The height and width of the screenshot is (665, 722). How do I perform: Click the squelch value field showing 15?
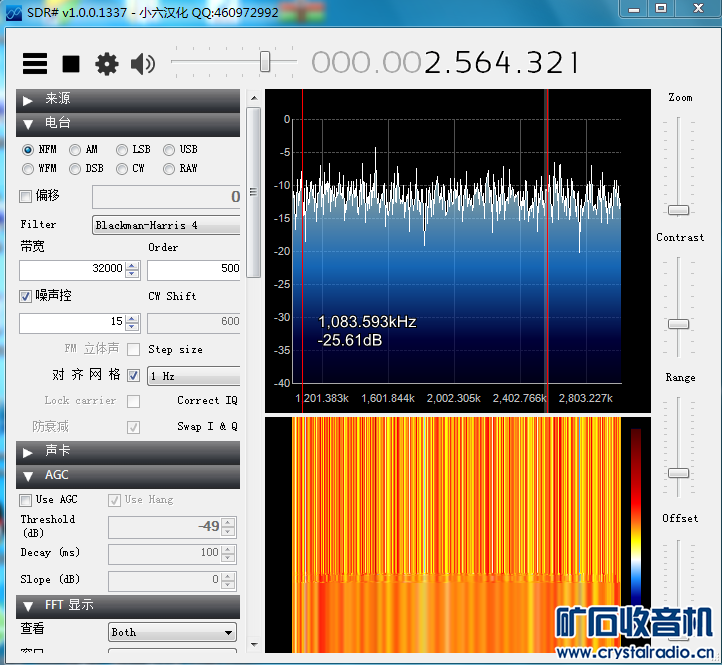click(x=72, y=322)
